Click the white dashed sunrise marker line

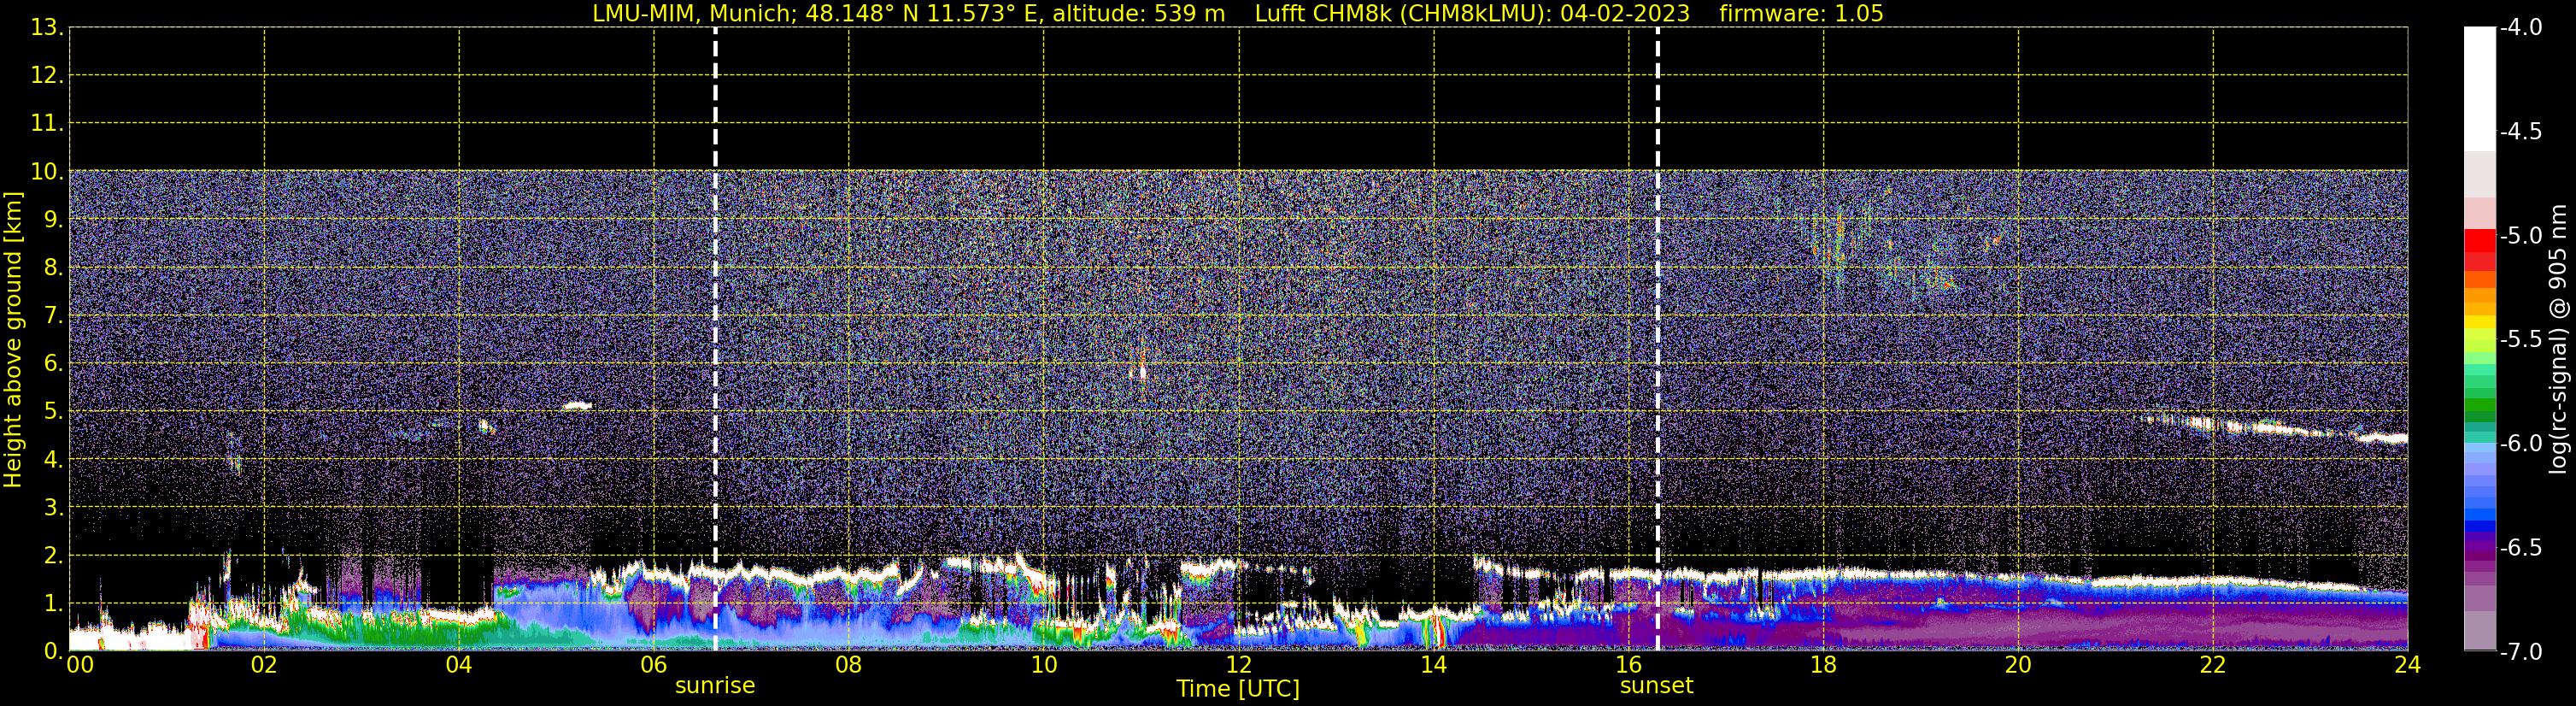[716, 339]
